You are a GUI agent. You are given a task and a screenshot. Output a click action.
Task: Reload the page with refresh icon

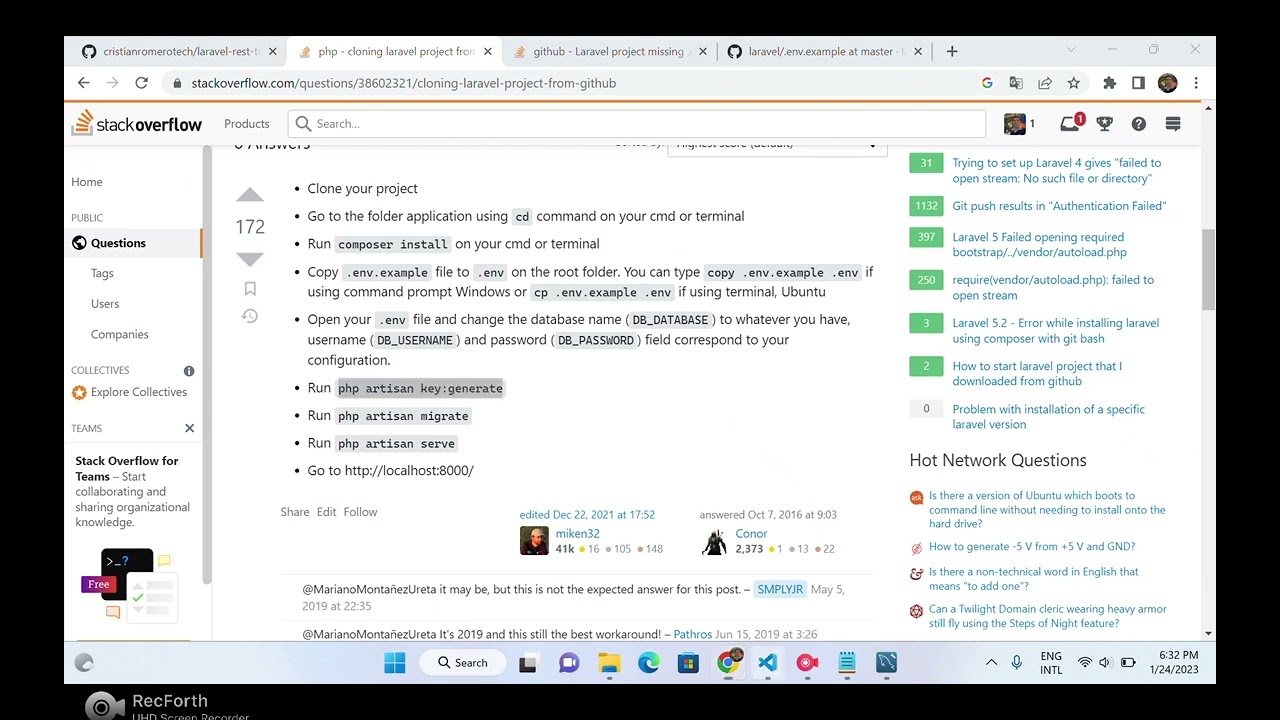click(x=141, y=83)
